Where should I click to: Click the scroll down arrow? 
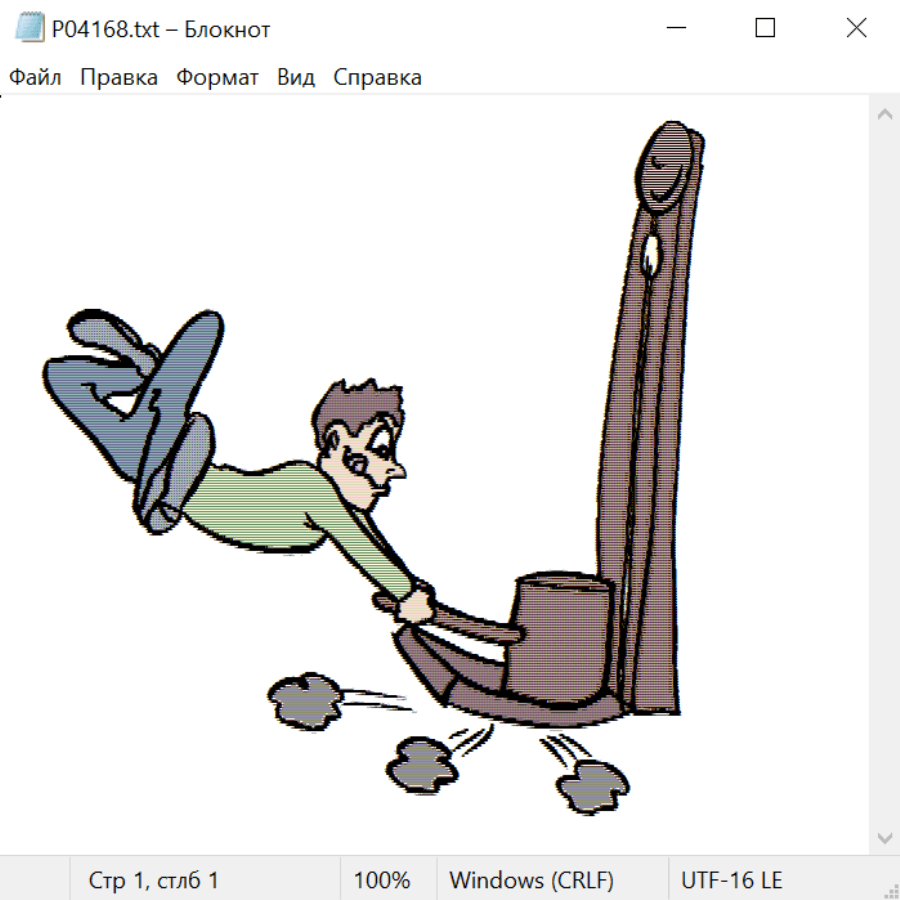coord(884,836)
